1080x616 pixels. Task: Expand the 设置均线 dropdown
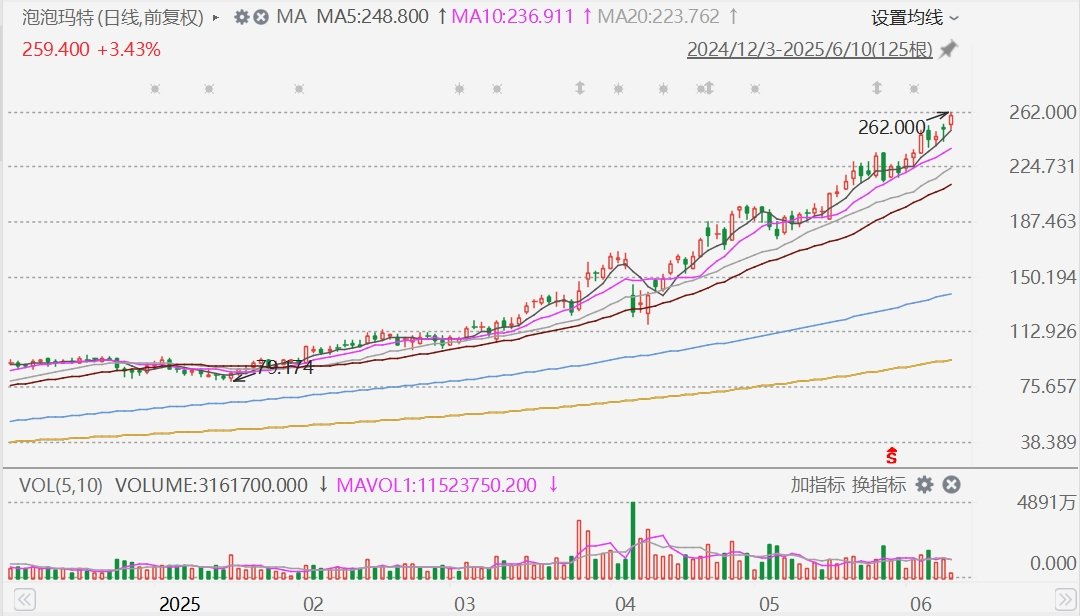(915, 17)
